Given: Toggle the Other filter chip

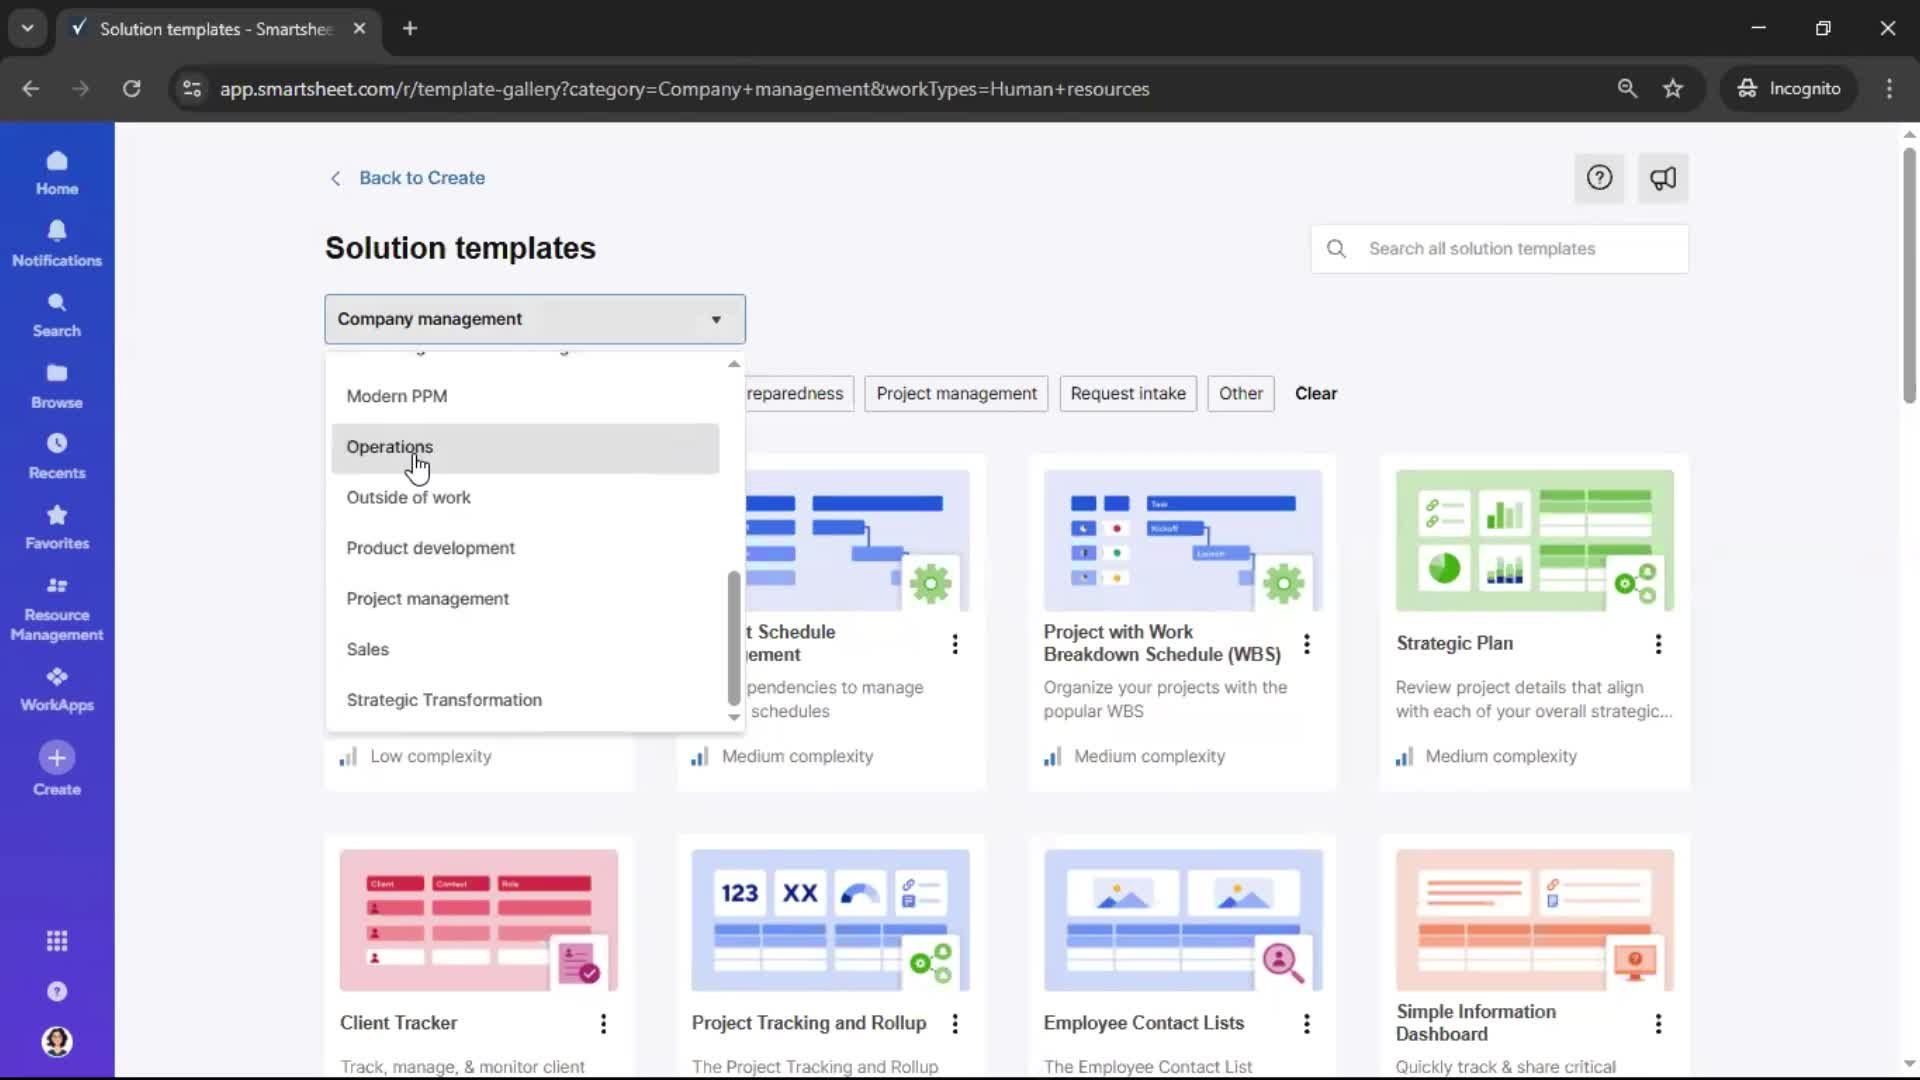Looking at the screenshot, I should (1240, 393).
